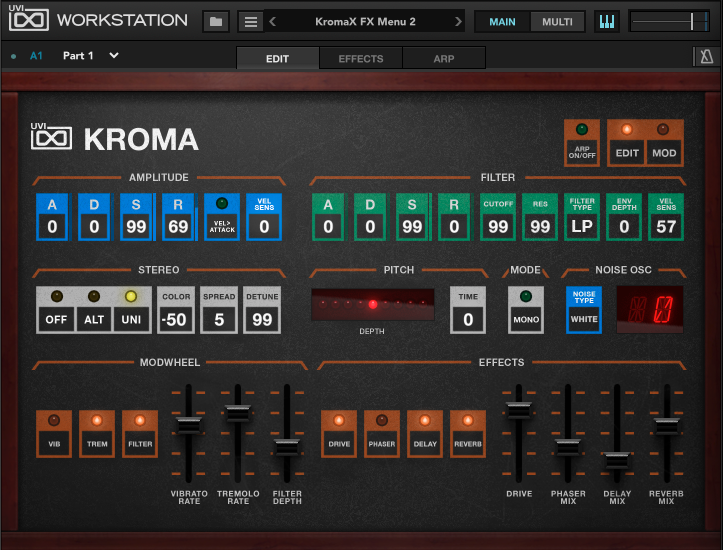723x550 pixels.
Task: Click the stereo DETUNE value 99
Action: tap(262, 319)
